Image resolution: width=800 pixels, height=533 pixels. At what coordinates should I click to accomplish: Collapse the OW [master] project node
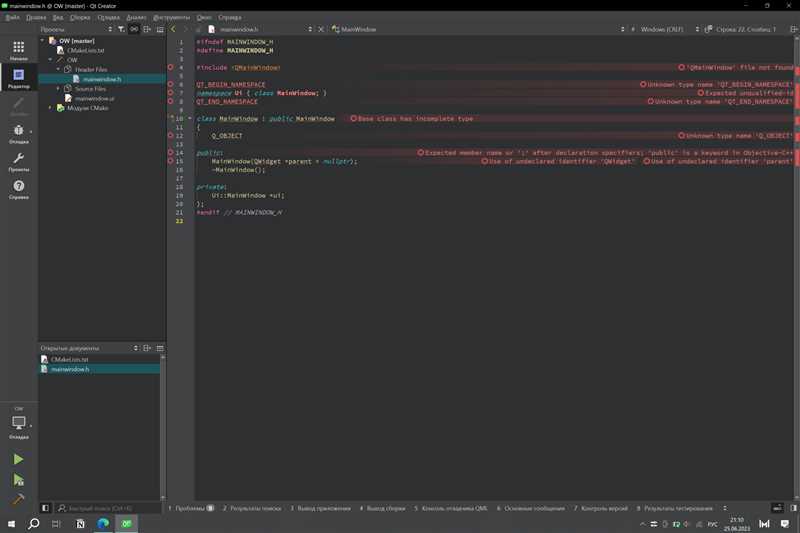pyautogui.click(x=42, y=40)
